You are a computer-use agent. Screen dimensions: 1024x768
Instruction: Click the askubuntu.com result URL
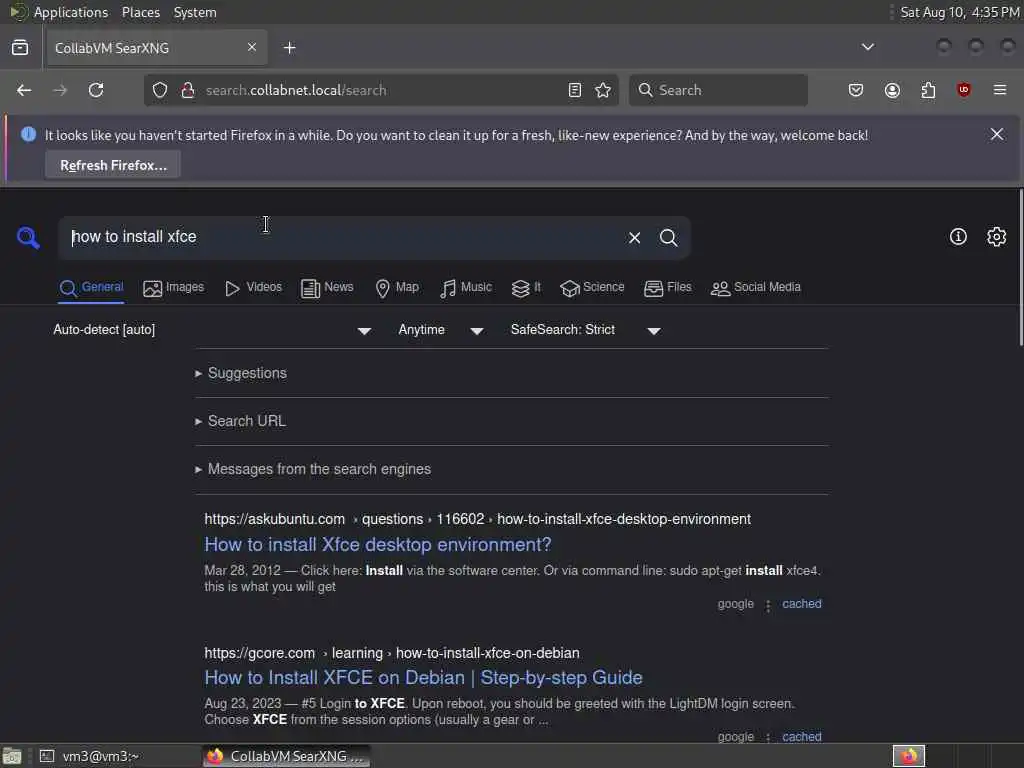pos(477,519)
